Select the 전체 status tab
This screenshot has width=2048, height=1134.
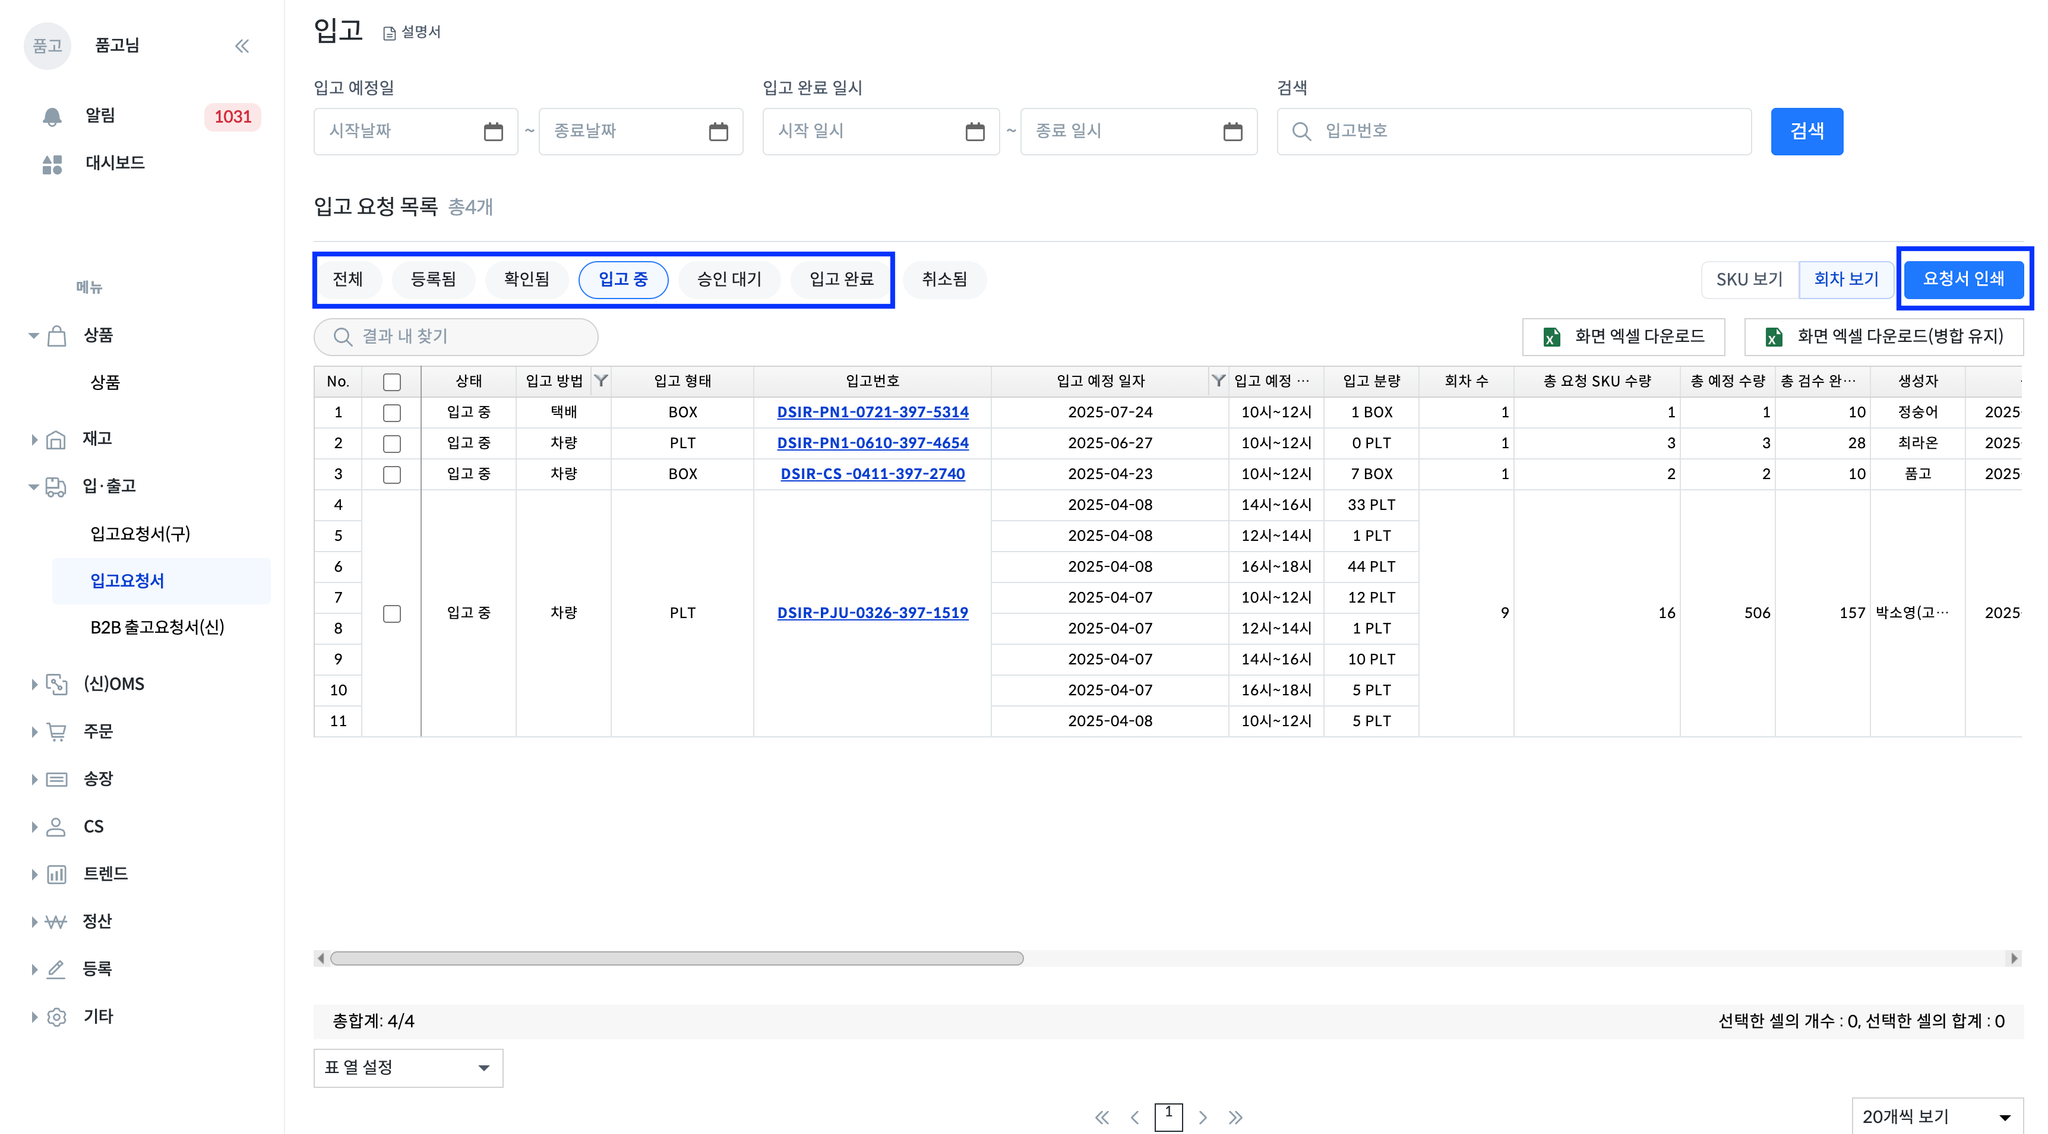tap(348, 280)
